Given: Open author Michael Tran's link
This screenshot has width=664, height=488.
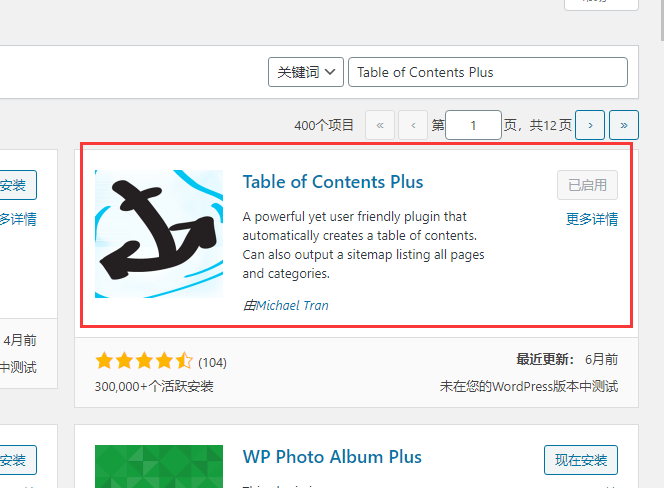Looking at the screenshot, I should tap(292, 305).
